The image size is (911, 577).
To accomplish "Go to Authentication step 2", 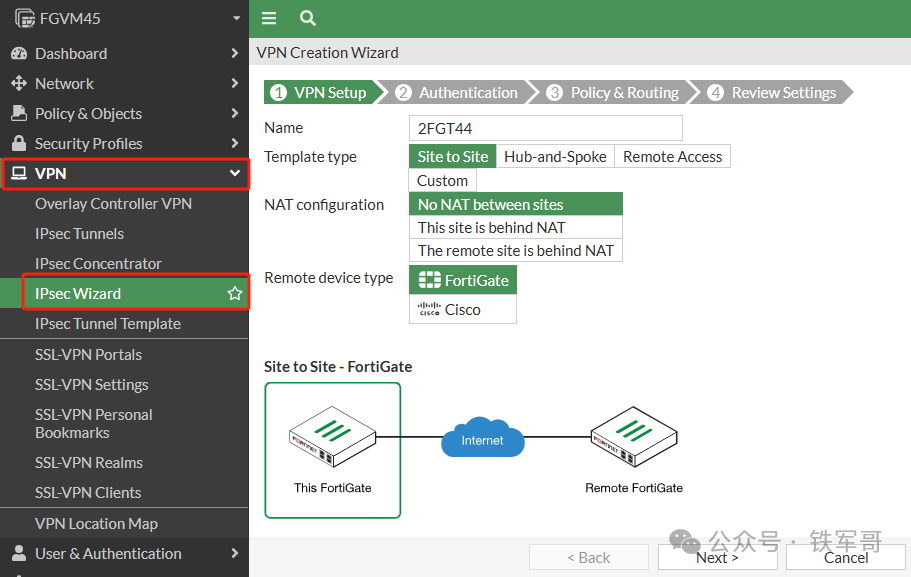I will coord(457,92).
